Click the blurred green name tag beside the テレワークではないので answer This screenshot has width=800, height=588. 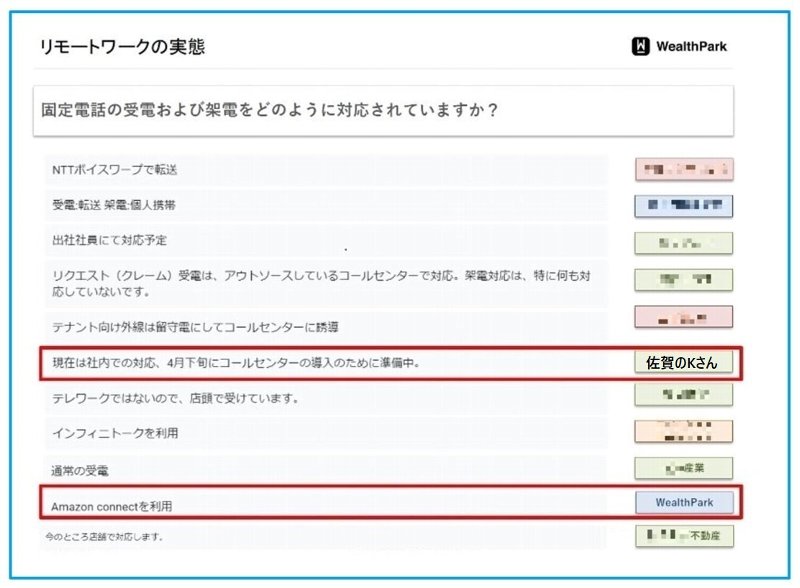coord(684,395)
